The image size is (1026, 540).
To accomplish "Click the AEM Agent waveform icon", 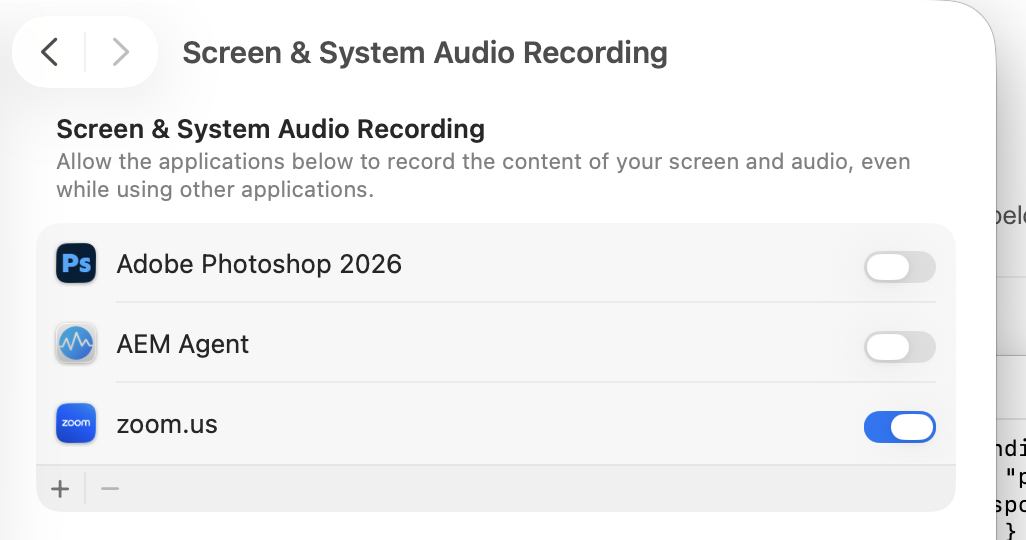I will 76,344.
